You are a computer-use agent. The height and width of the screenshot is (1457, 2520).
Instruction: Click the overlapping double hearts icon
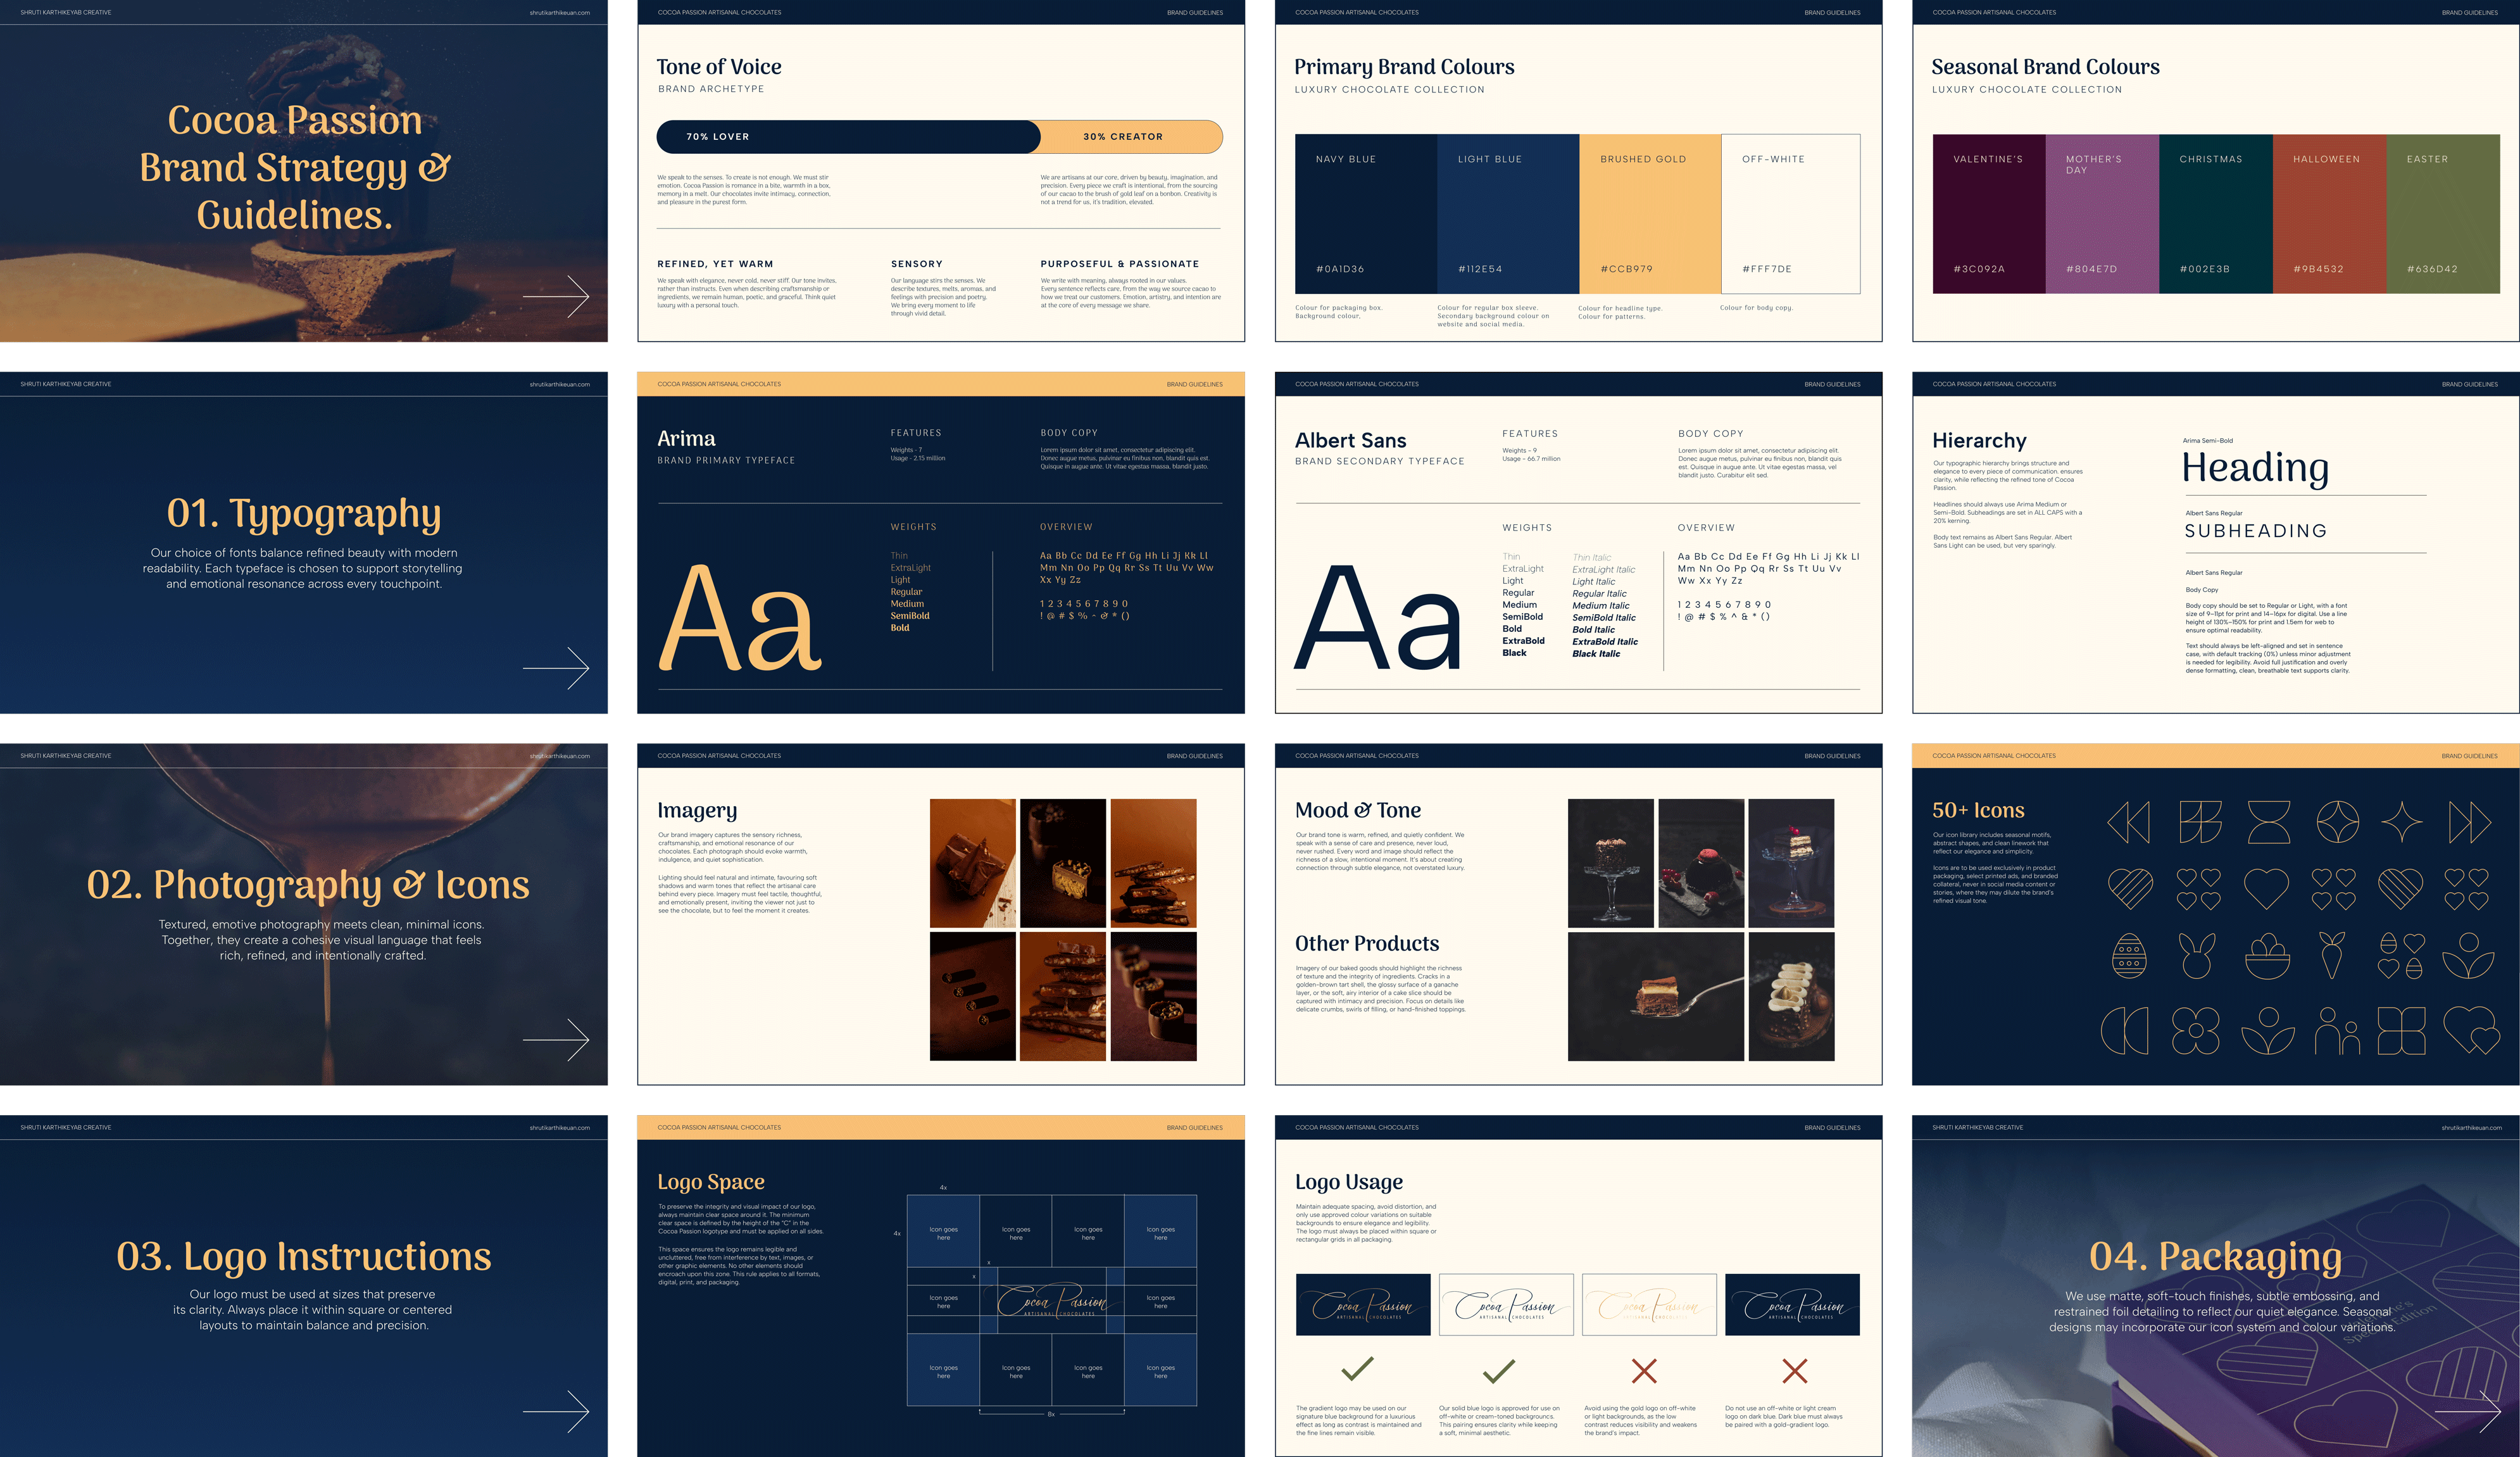2472,1030
